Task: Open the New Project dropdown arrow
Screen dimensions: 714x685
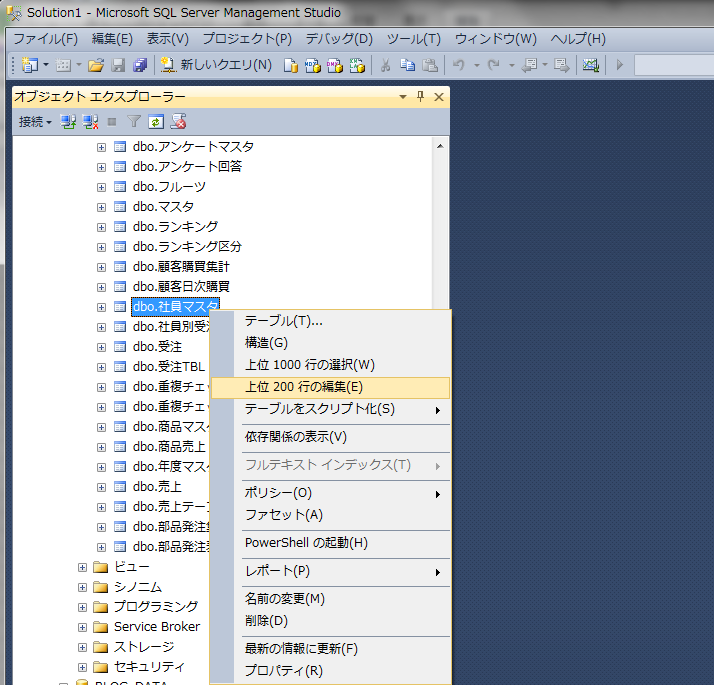Action: (46, 65)
